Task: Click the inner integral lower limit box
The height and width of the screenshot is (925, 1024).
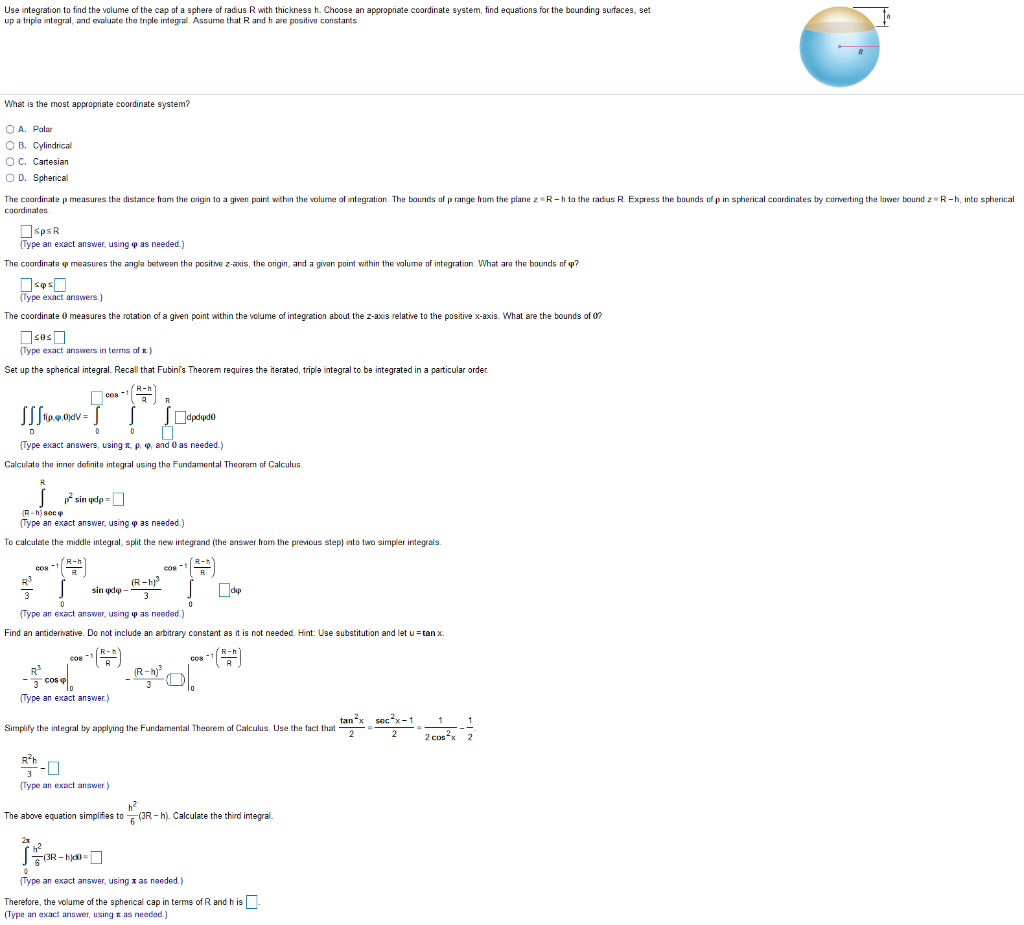Action: click(167, 433)
